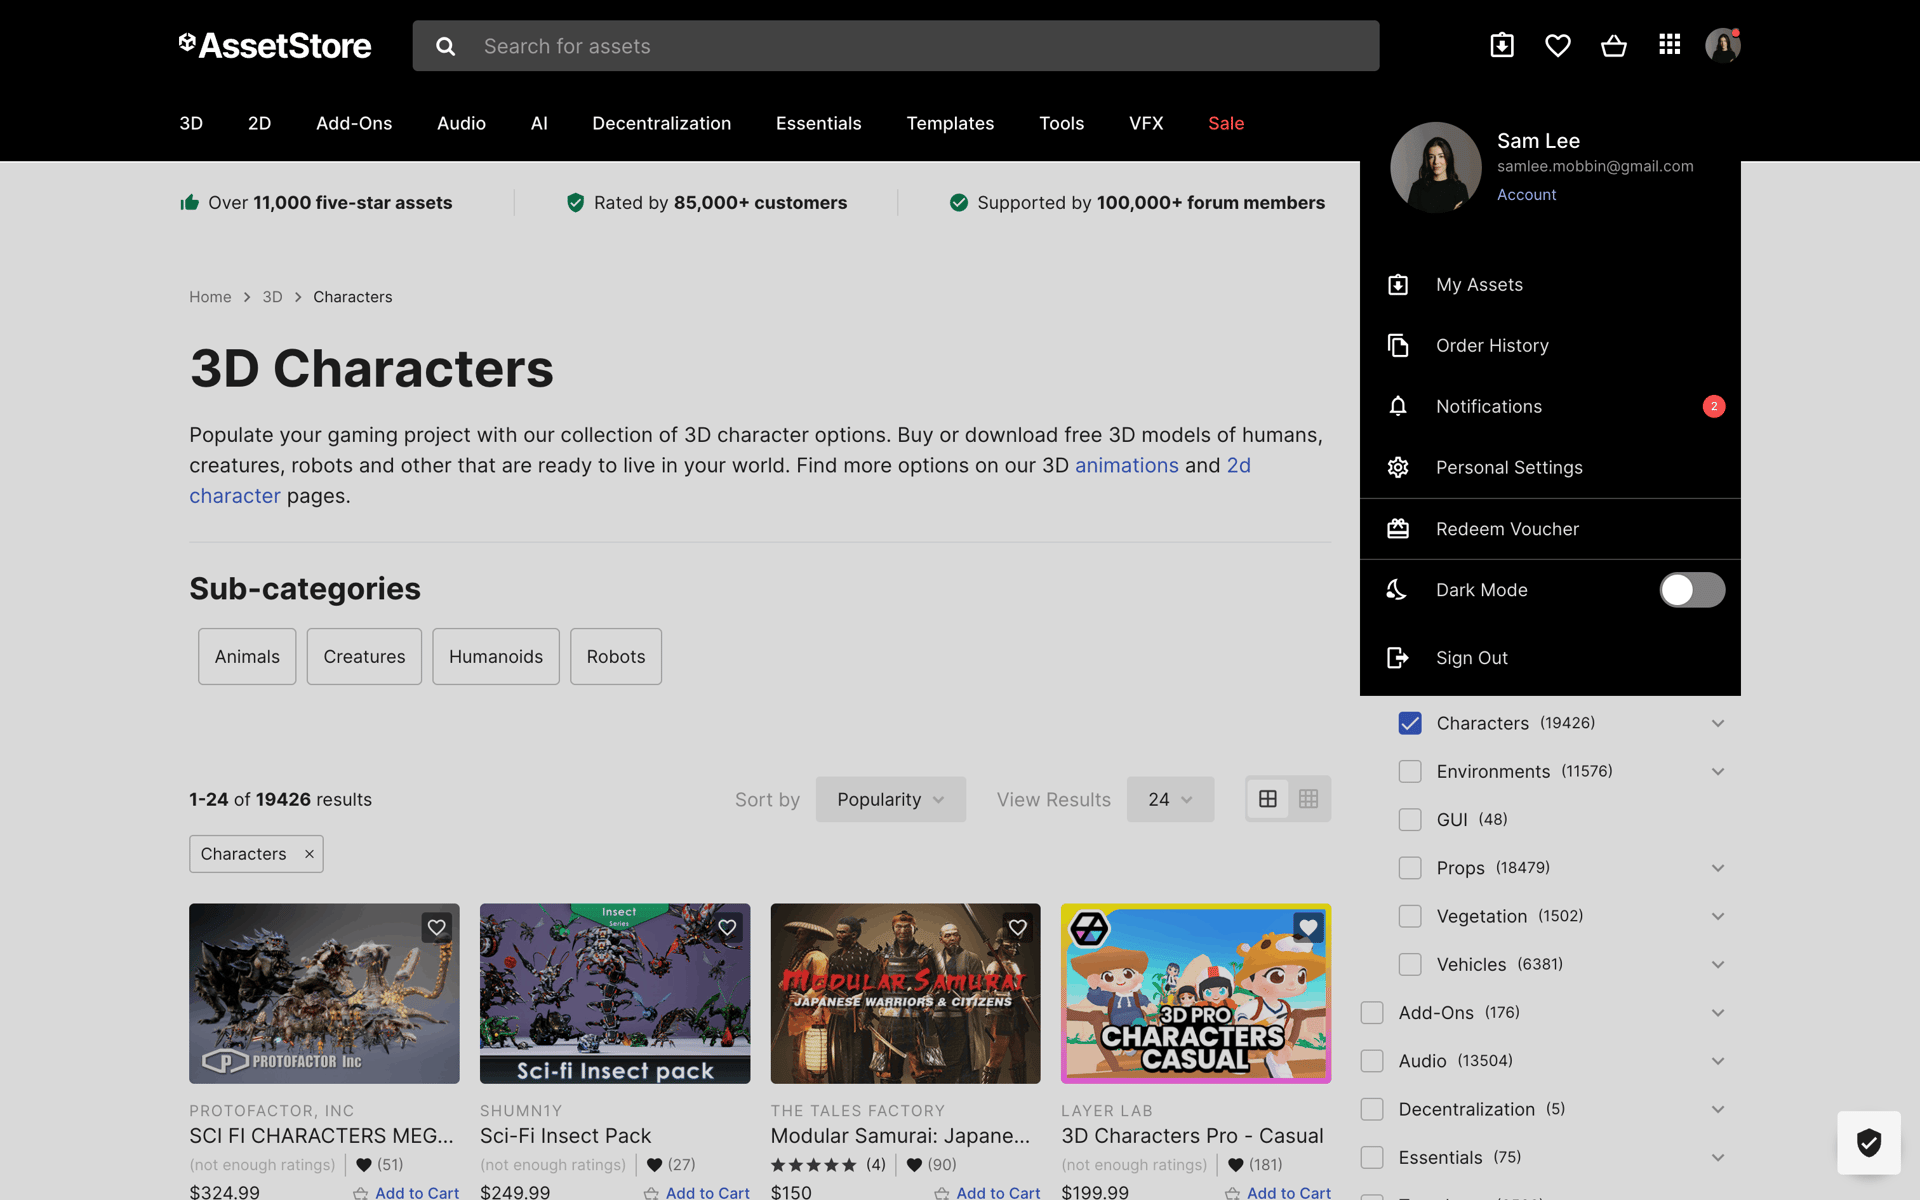Remove the Characters filter chip
The width and height of the screenshot is (1920, 1200).
[309, 854]
